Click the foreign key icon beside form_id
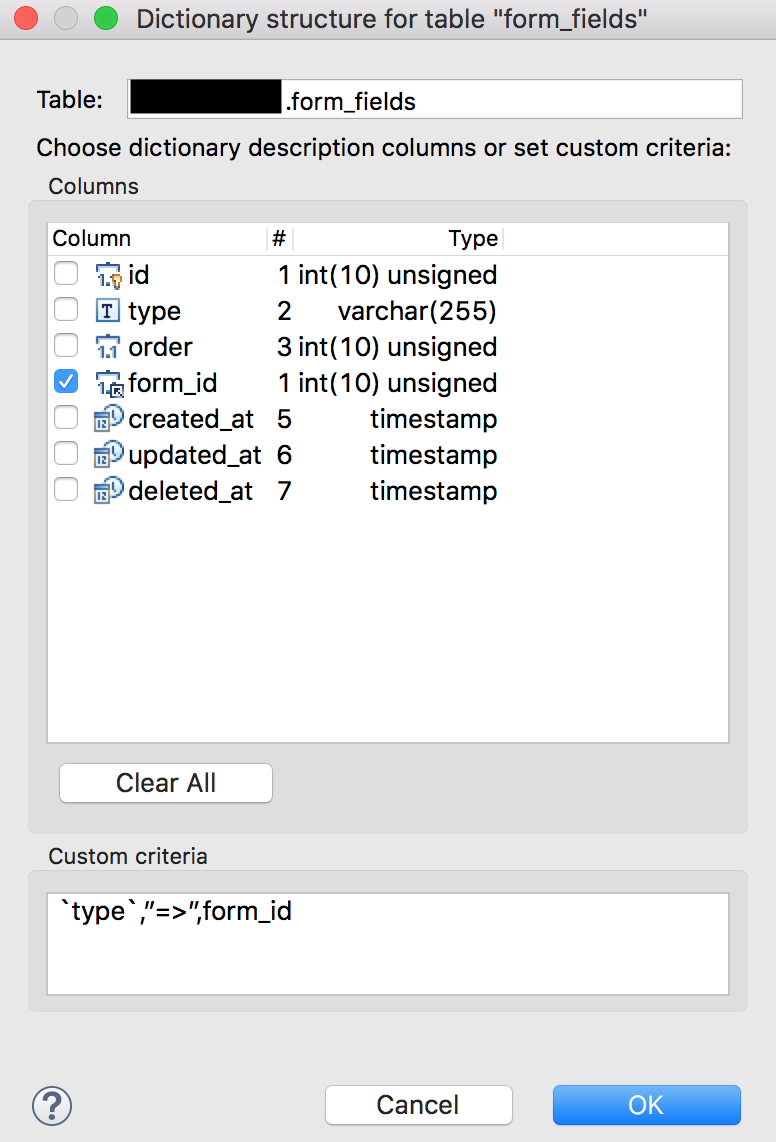The image size is (776, 1142). tap(109, 383)
